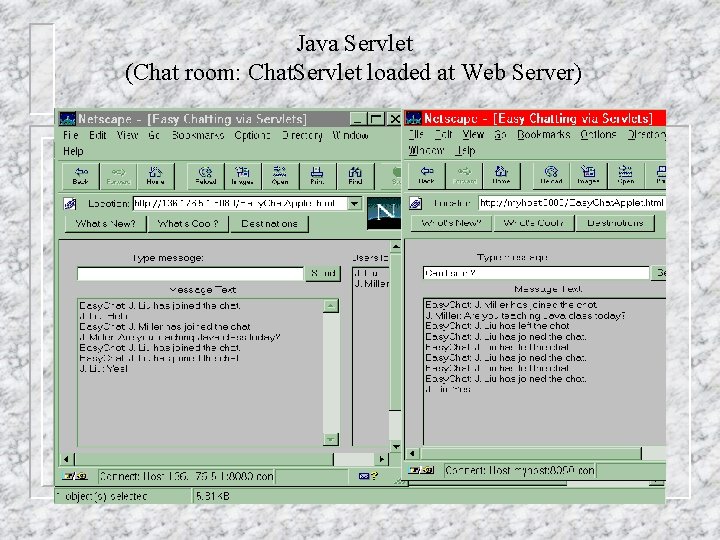Open the Bookmarks menu in the right window
The image size is (720, 540).
pos(544,135)
